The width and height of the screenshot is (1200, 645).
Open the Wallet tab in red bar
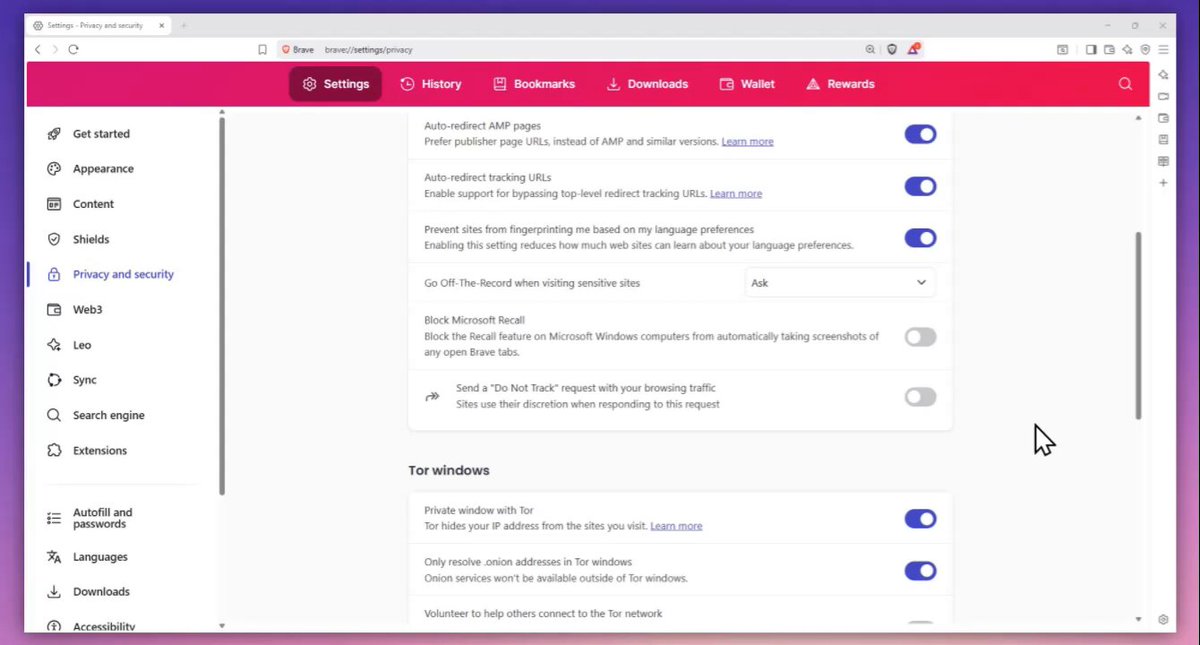[747, 84]
